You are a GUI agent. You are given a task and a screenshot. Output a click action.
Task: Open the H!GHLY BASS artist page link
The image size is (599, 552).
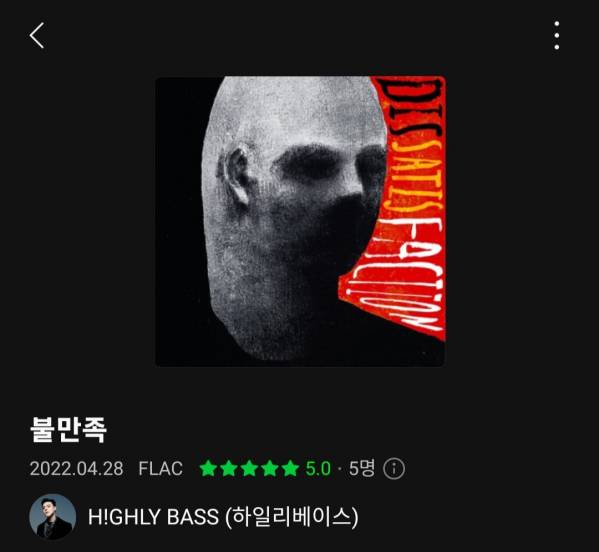(x=223, y=517)
